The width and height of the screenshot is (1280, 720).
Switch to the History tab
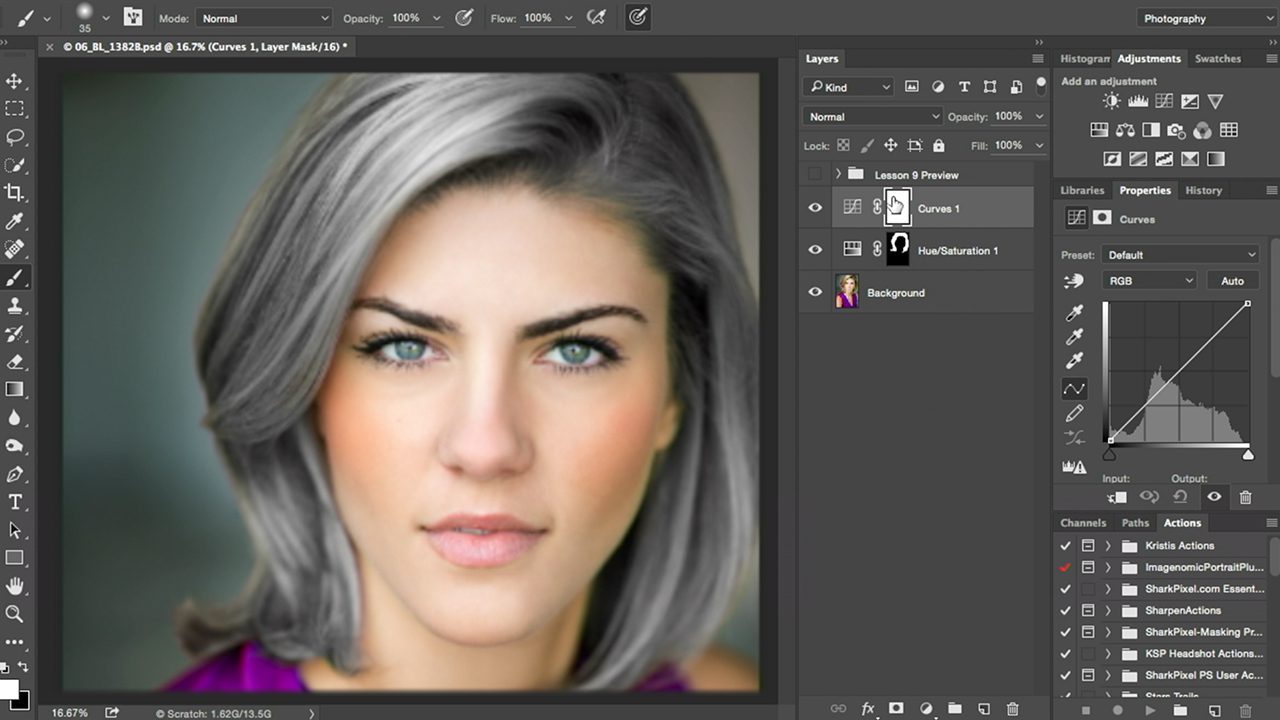[1203, 190]
